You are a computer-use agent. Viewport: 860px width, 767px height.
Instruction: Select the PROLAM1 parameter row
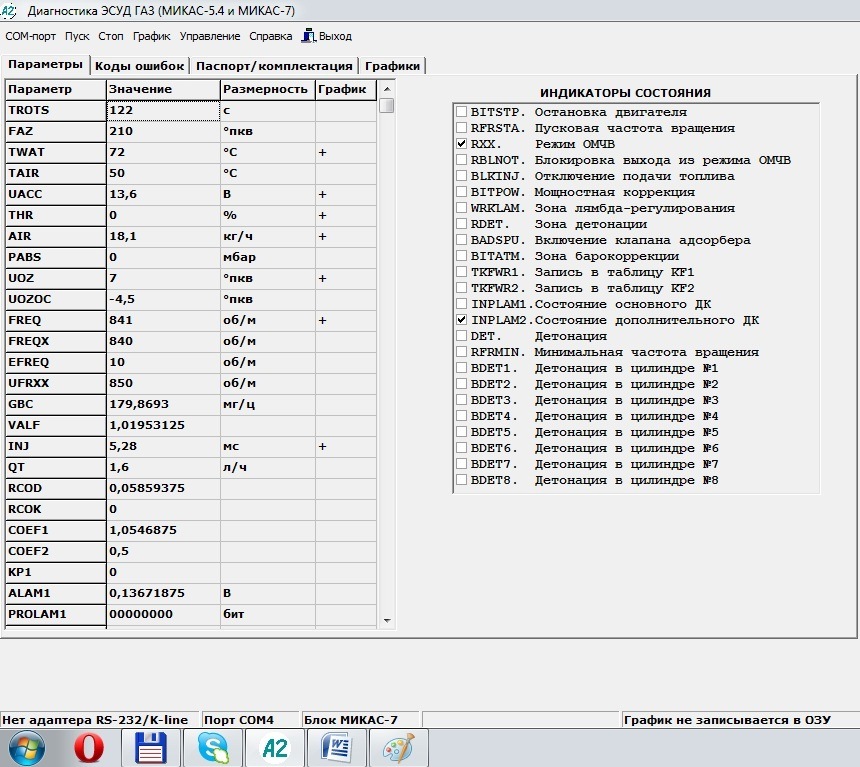point(191,614)
